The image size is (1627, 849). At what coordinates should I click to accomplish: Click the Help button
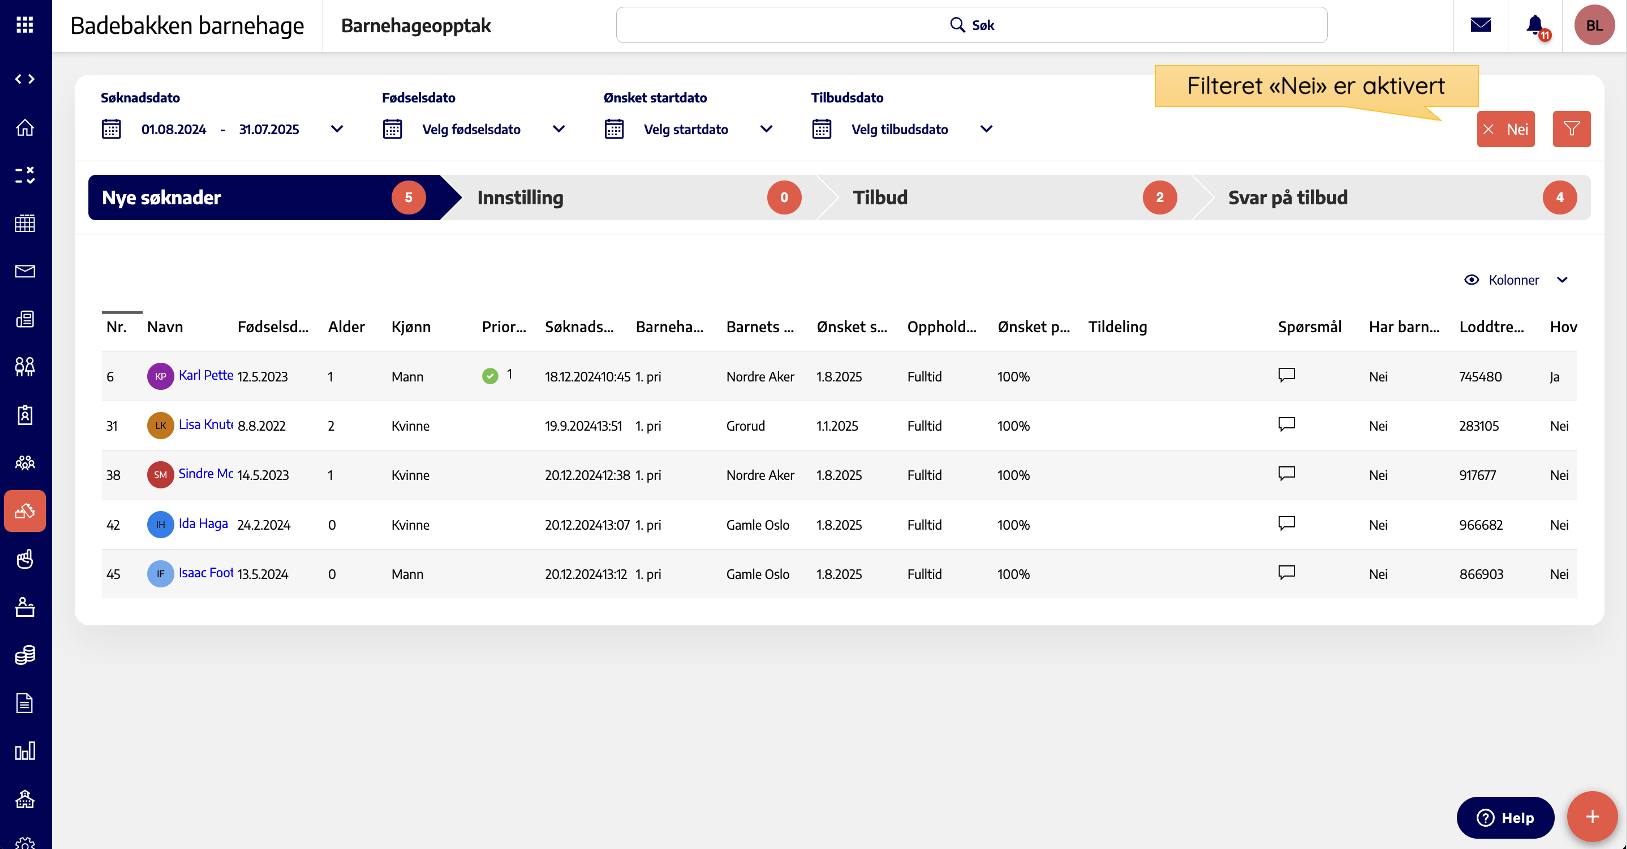[x=1505, y=817]
